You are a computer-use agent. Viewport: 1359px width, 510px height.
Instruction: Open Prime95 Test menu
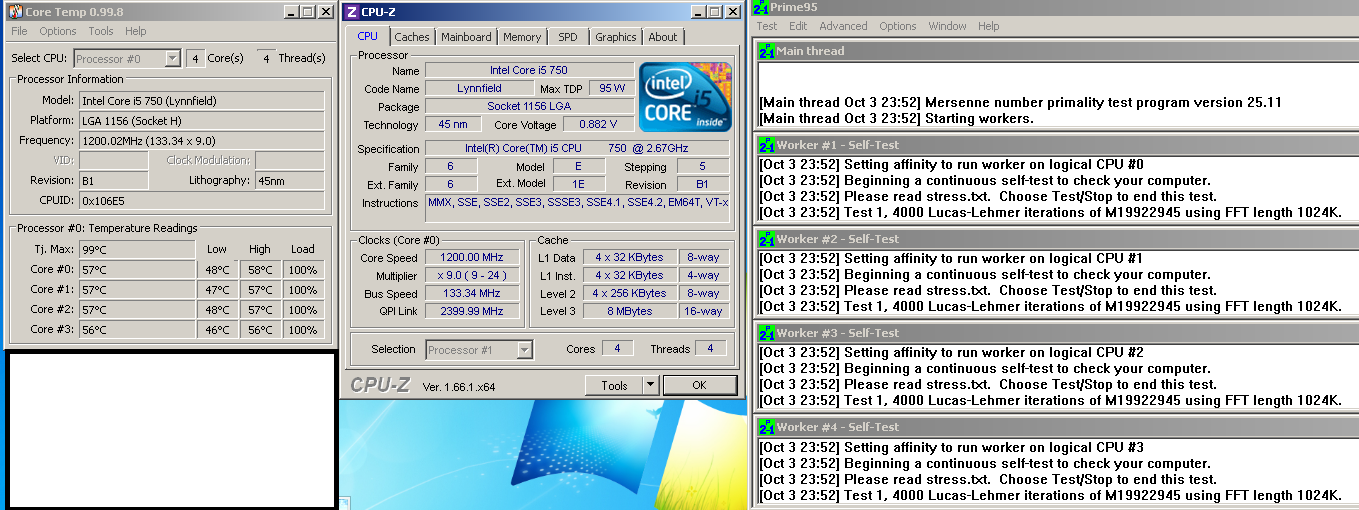pos(767,26)
